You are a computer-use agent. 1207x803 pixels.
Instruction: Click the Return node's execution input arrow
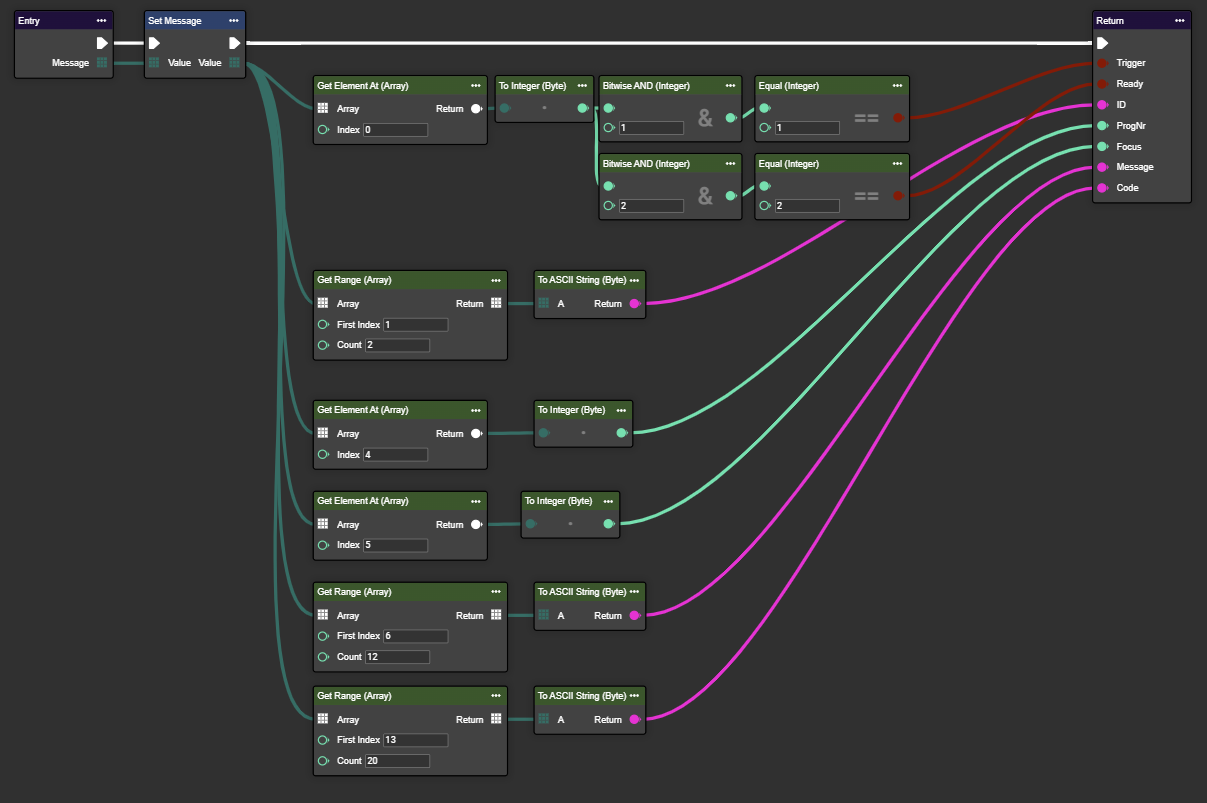pyautogui.click(x=1102, y=43)
